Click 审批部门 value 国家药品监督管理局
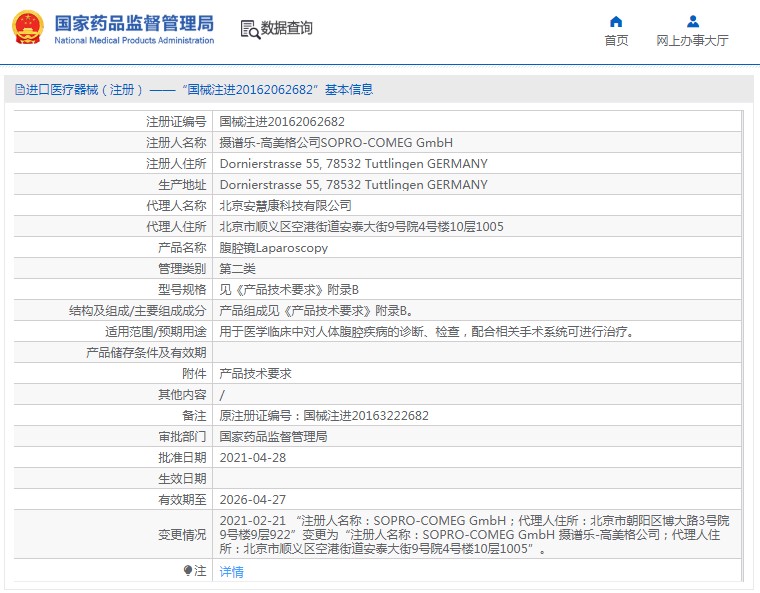This screenshot has height=593, width=760. (x=273, y=437)
